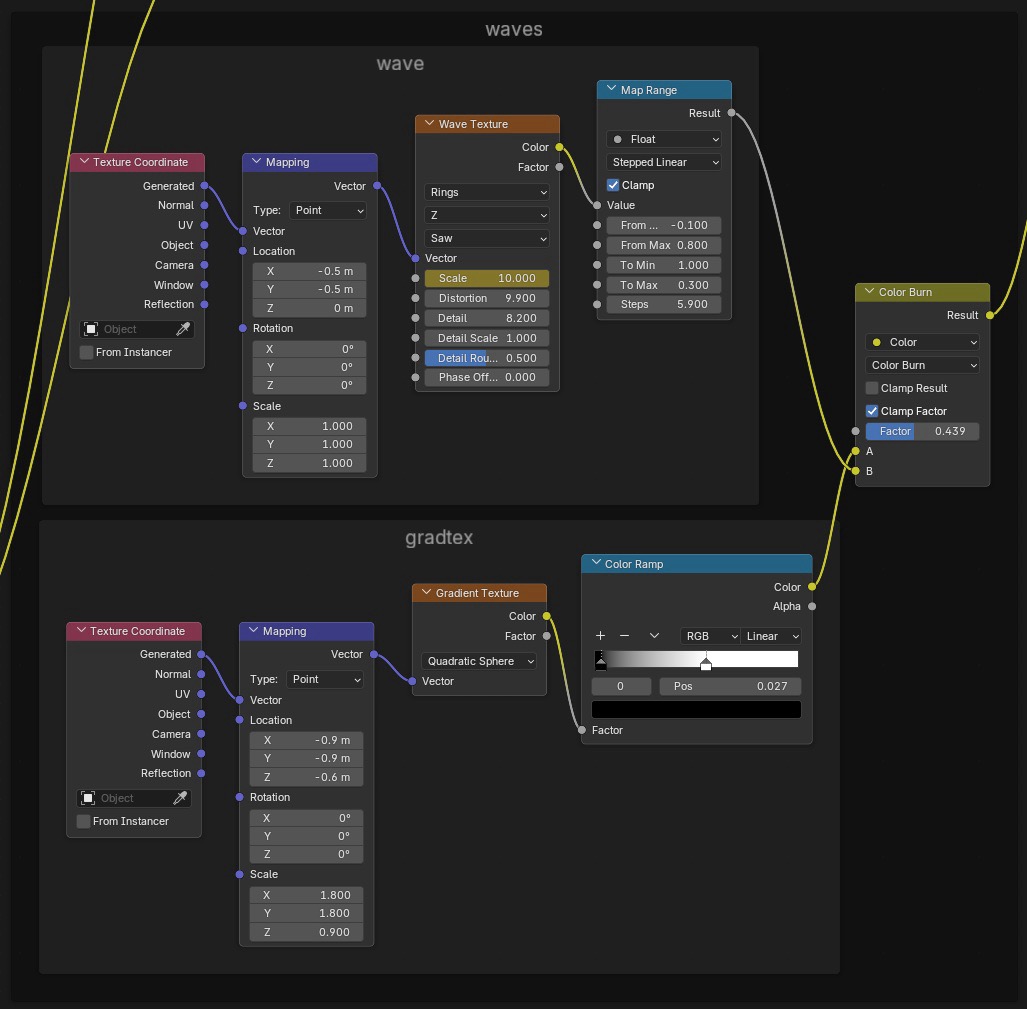Click the black color swatch in Color Ramp

[x=696, y=709]
